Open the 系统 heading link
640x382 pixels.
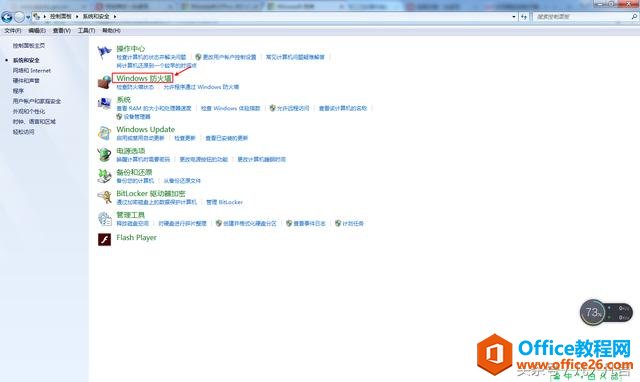coord(124,100)
